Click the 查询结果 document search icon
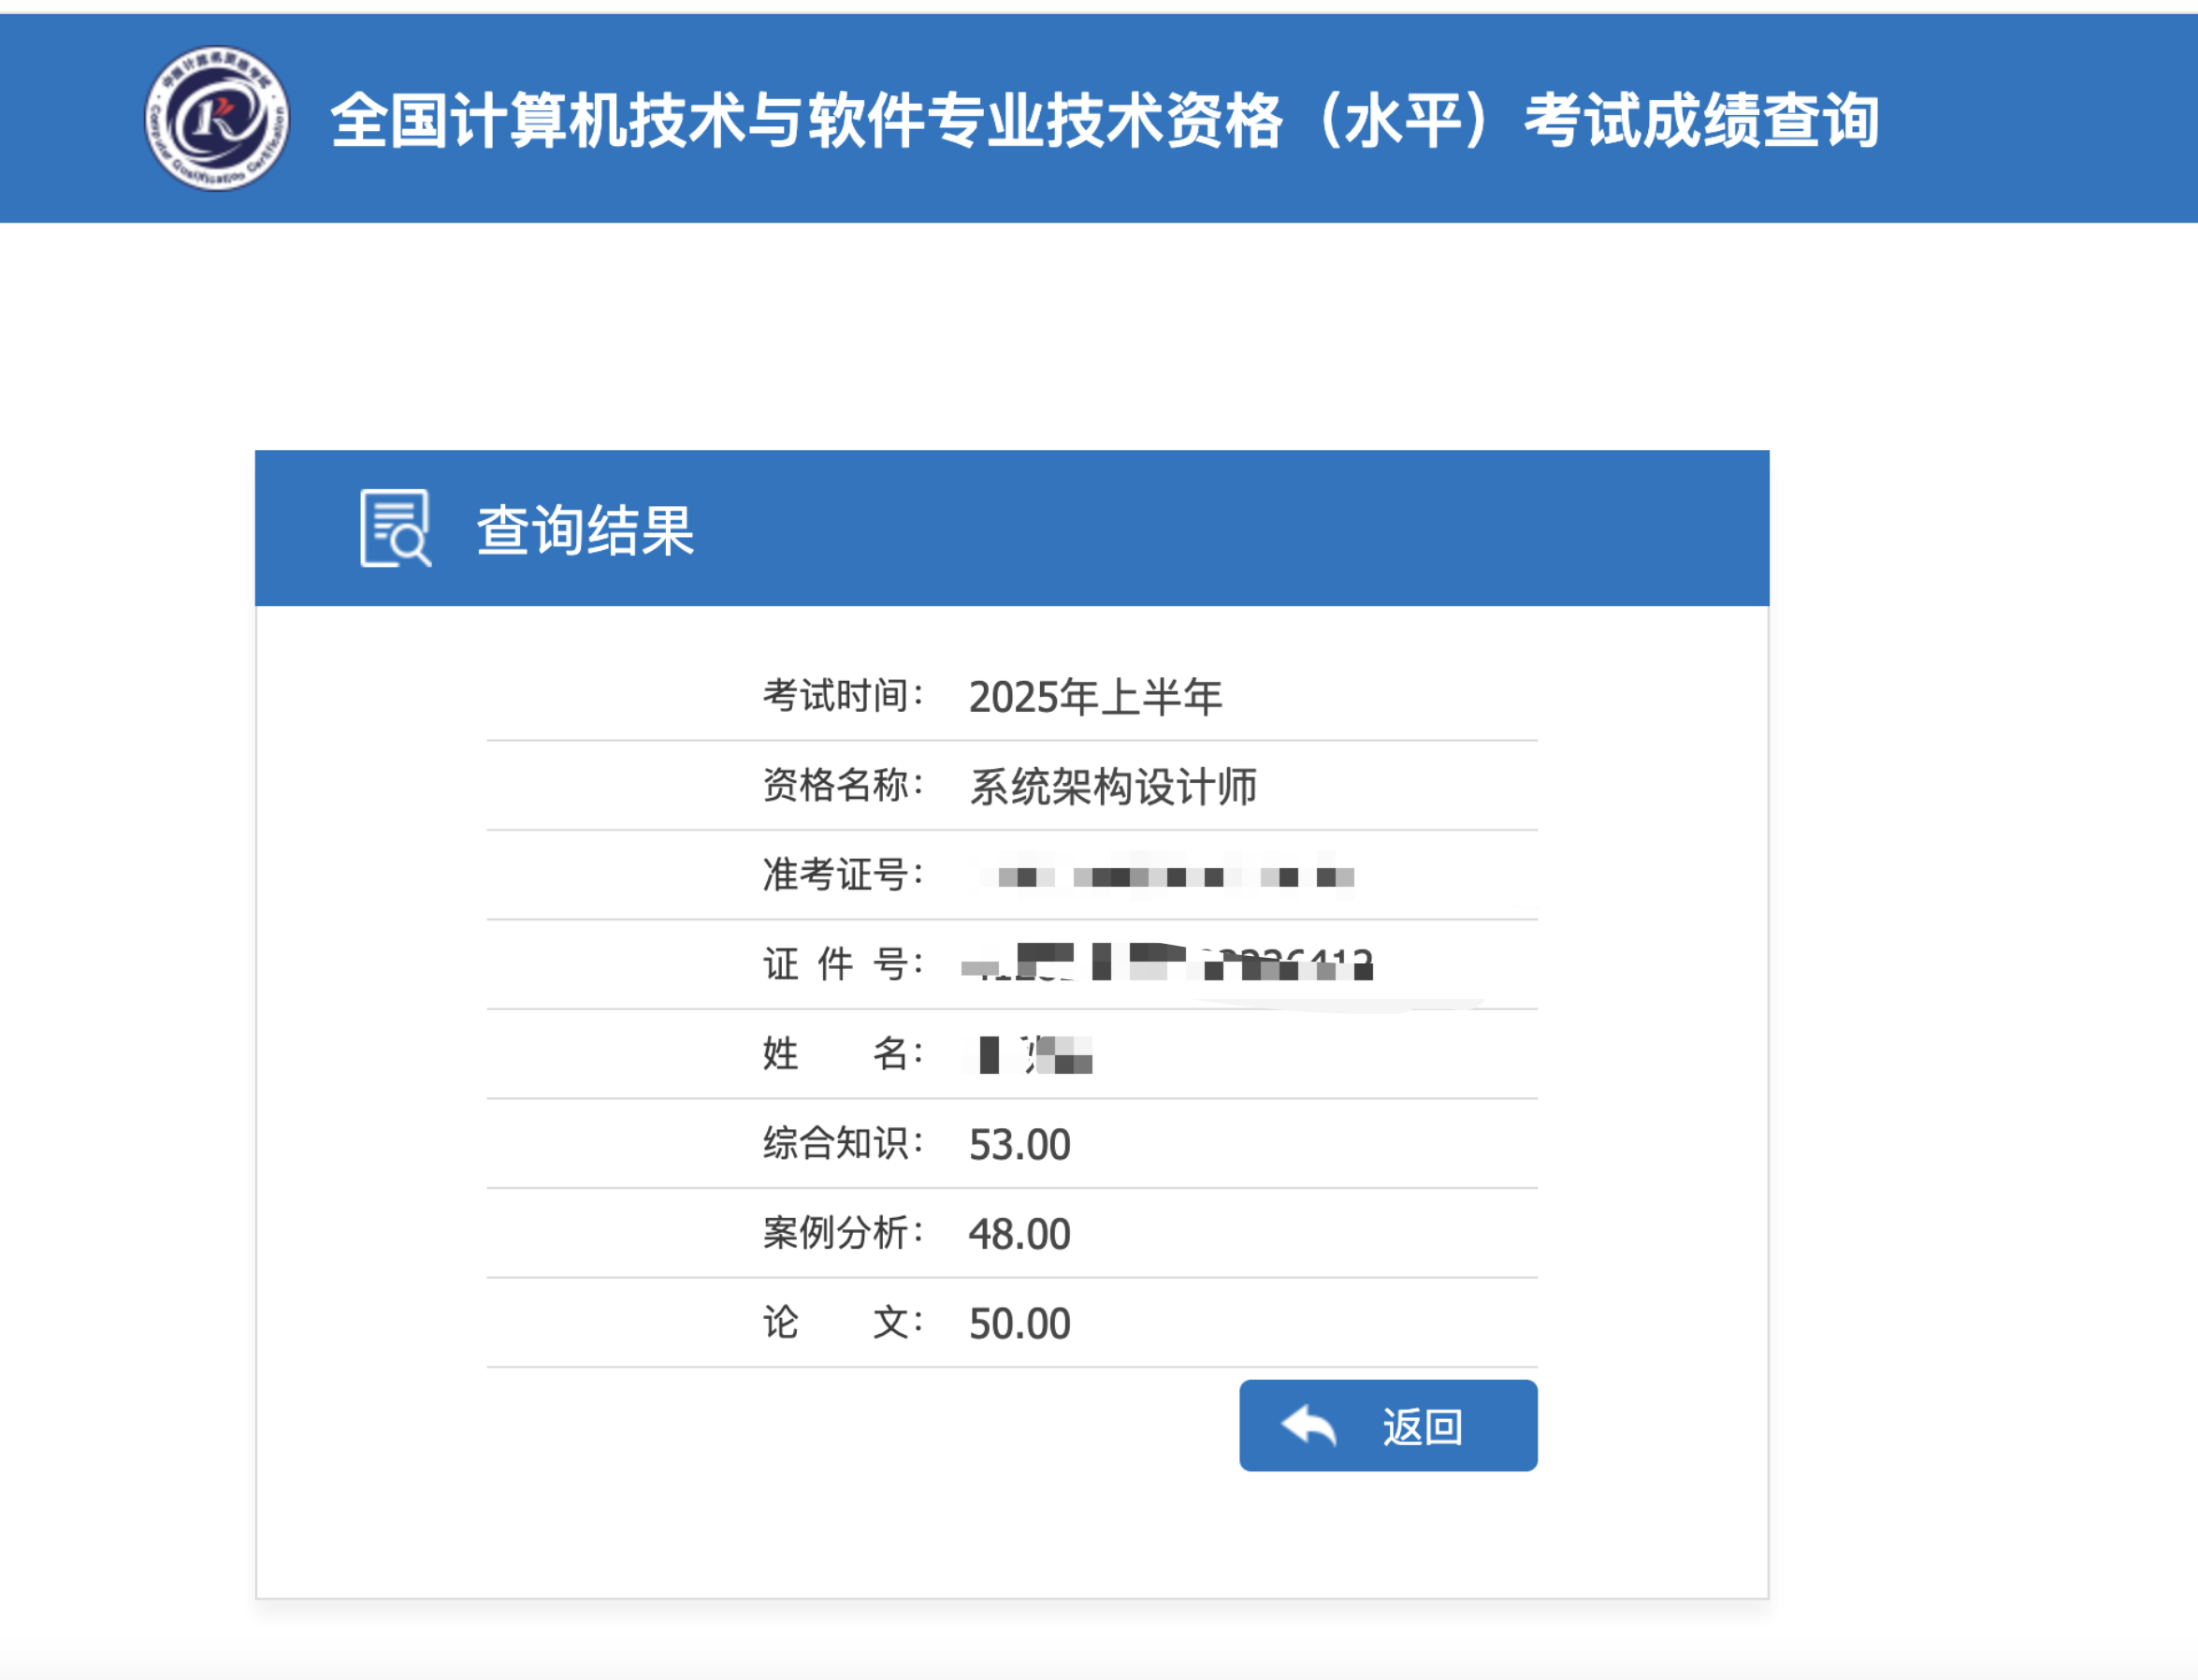 coord(395,528)
